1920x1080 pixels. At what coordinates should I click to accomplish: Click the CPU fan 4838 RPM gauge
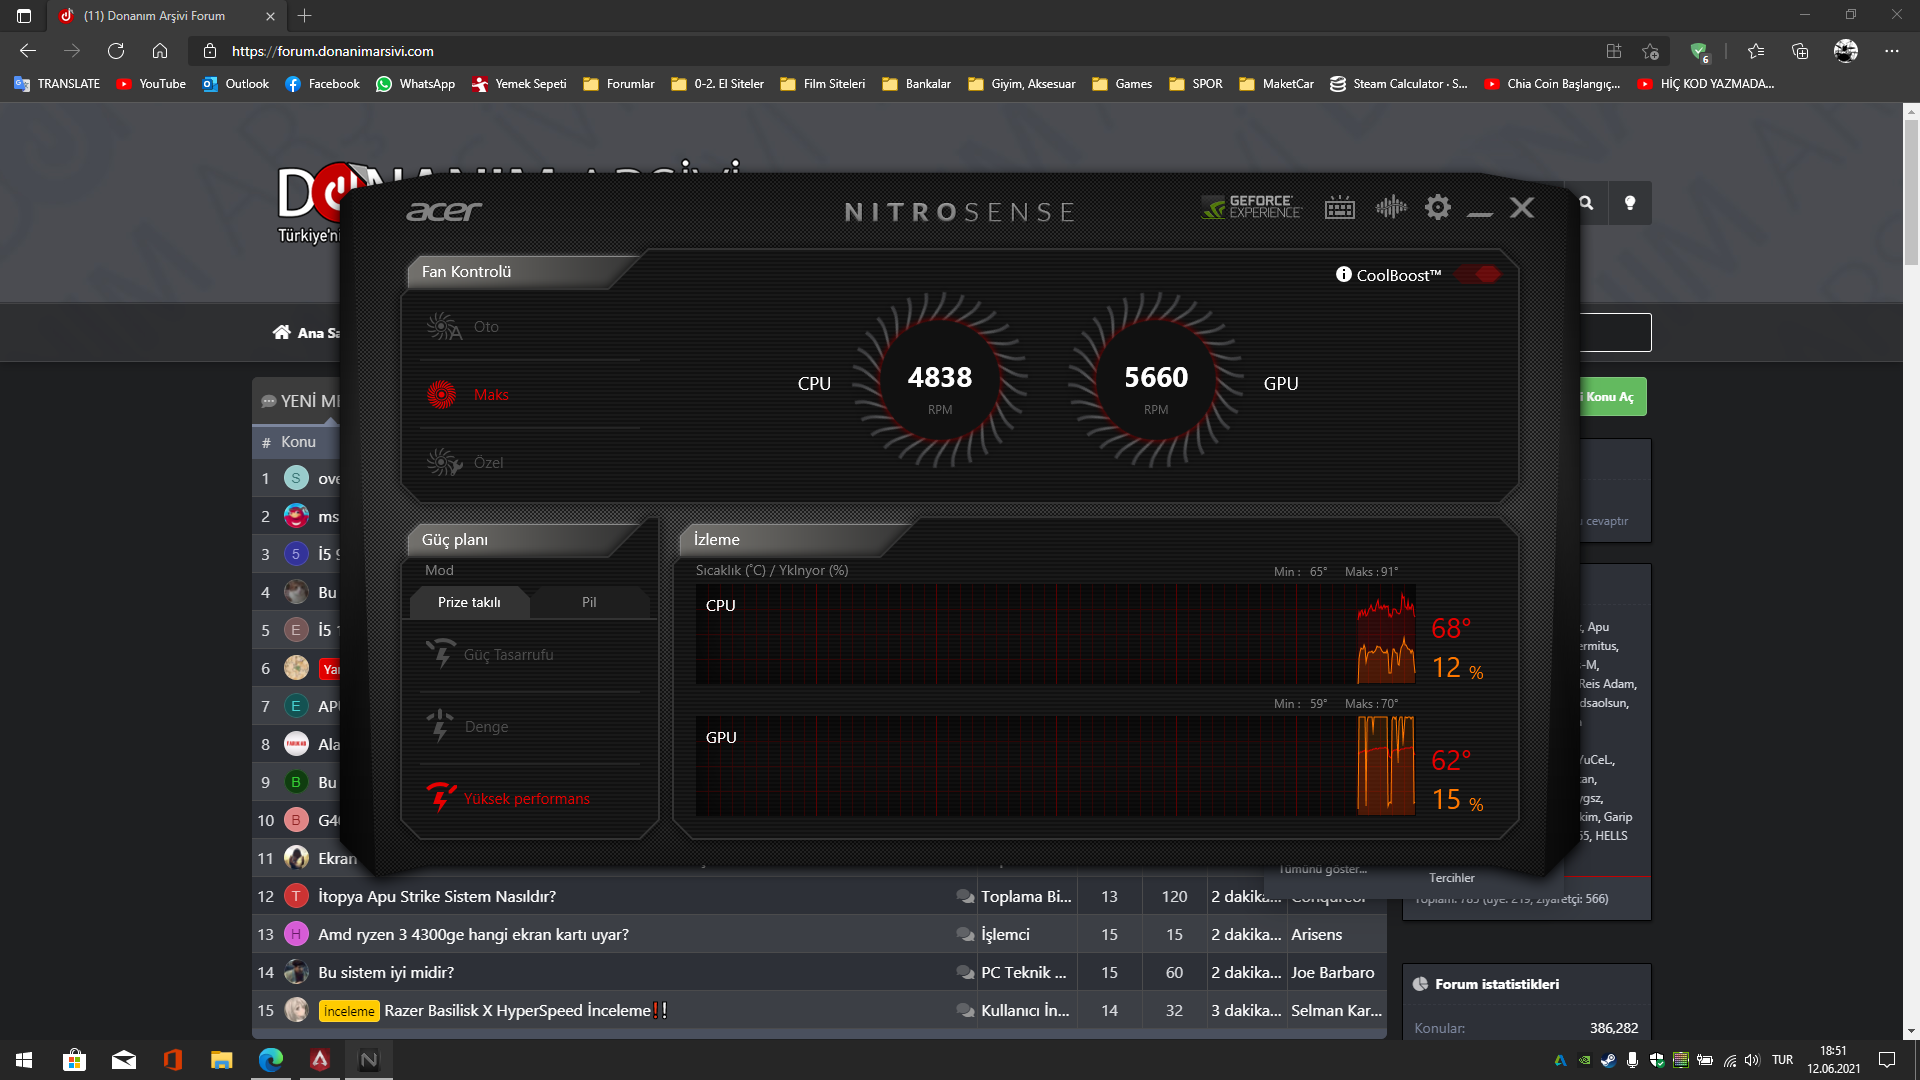[x=940, y=380]
